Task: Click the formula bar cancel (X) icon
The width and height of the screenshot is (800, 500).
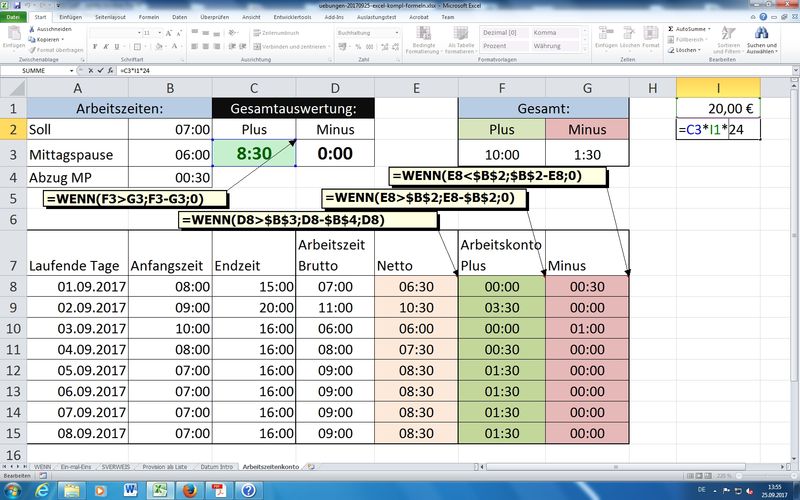Action: 88,72
